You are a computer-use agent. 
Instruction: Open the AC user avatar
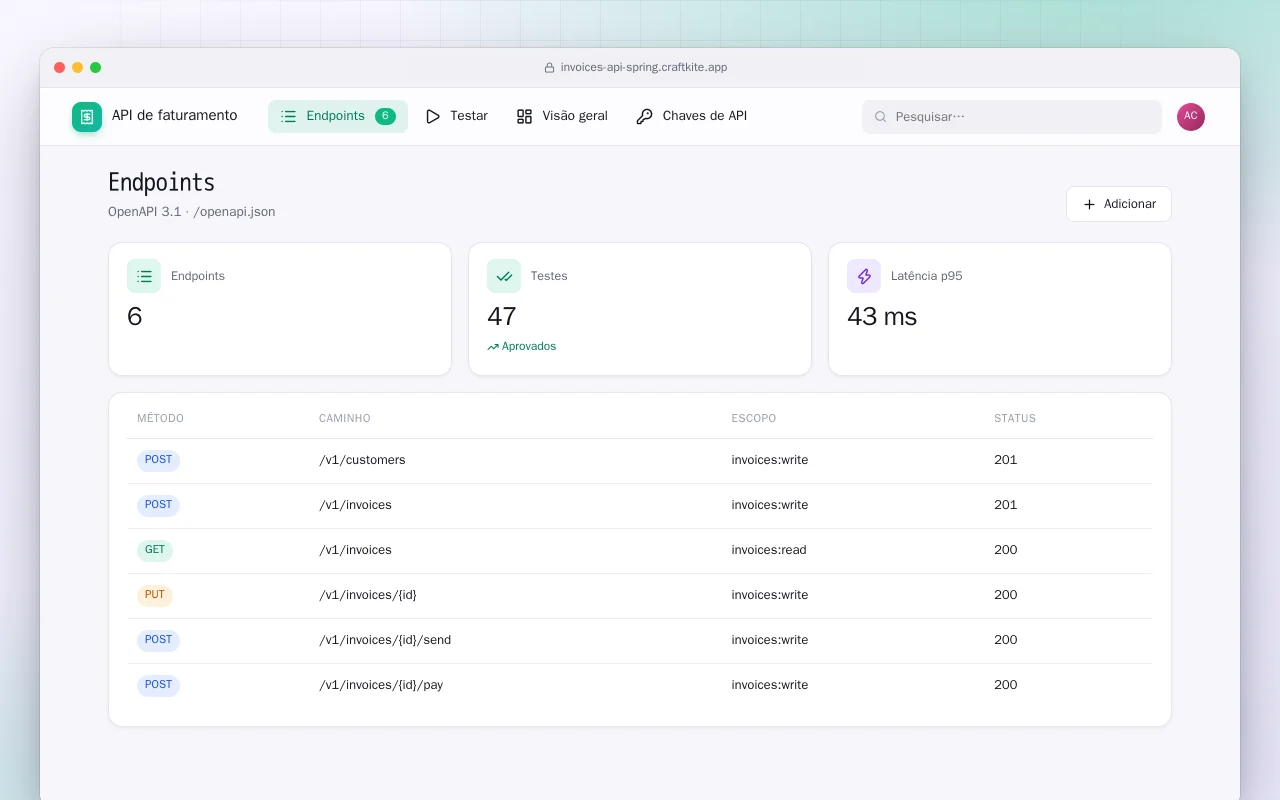coord(1191,117)
